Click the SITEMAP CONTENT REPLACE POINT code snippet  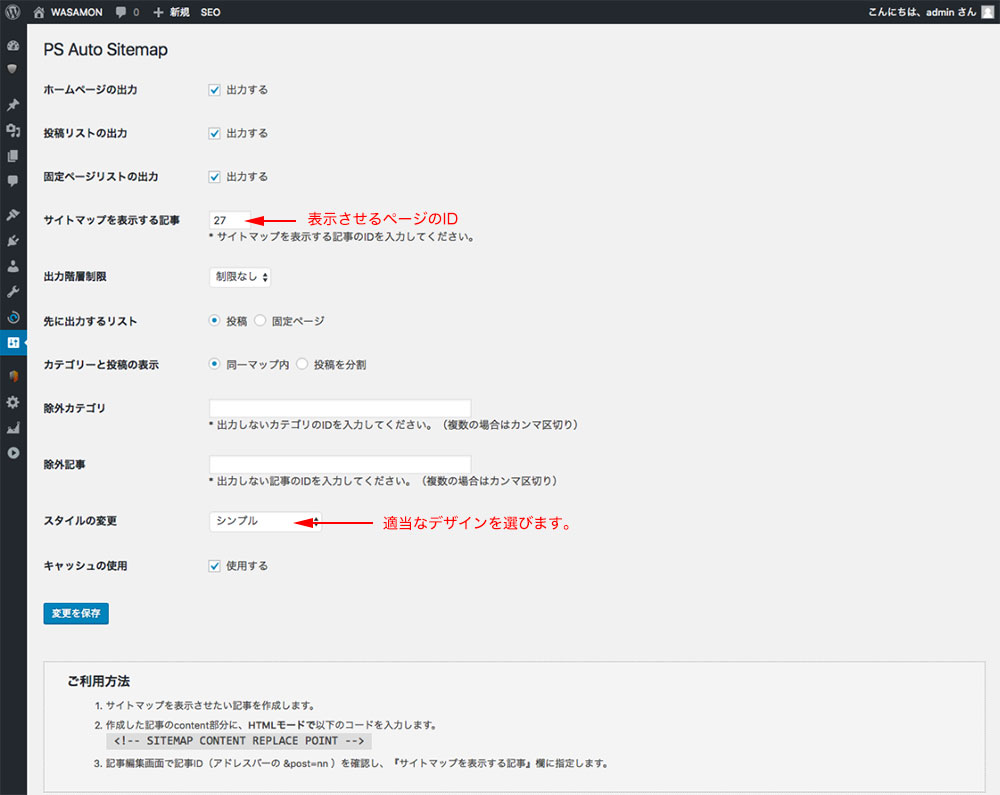pos(239,741)
